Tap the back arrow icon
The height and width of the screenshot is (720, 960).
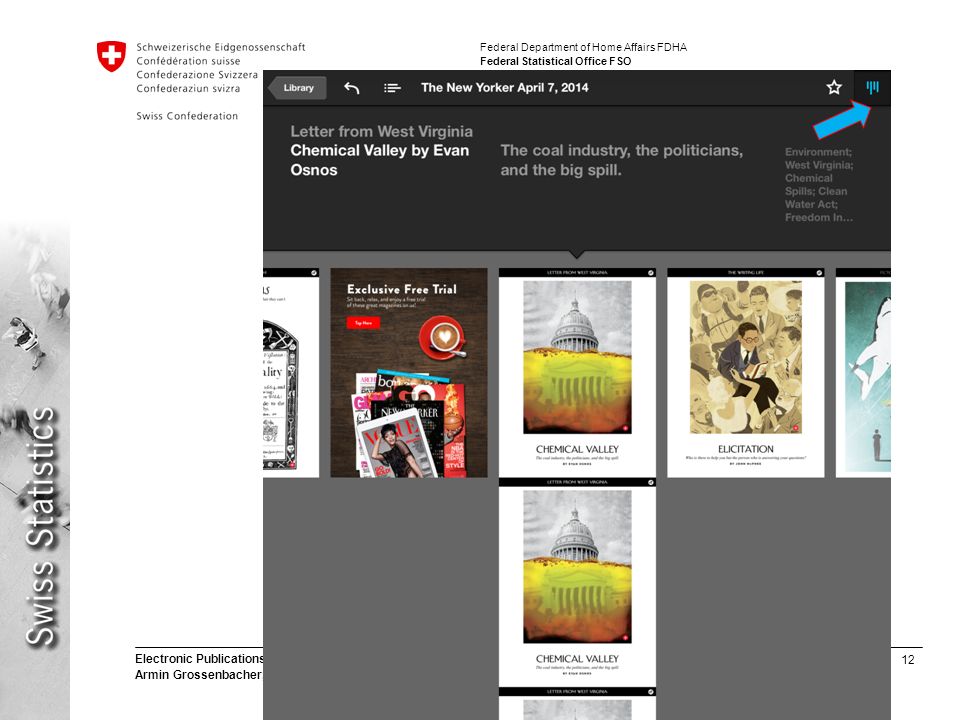(x=351, y=88)
